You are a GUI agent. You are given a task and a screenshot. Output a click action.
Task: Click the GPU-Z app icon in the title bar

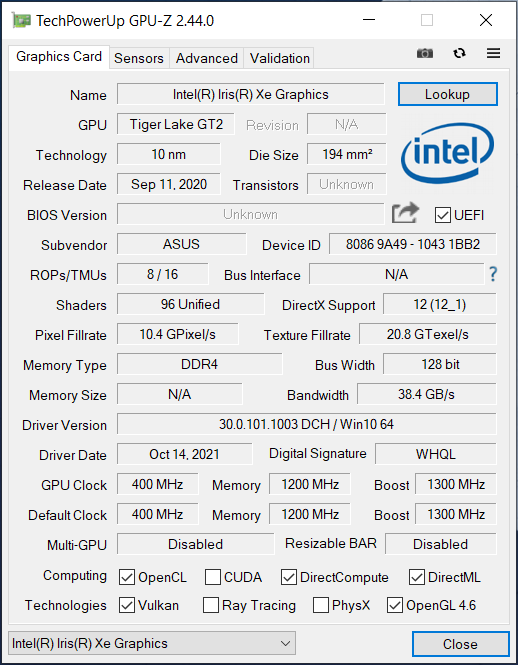[x=20, y=20]
